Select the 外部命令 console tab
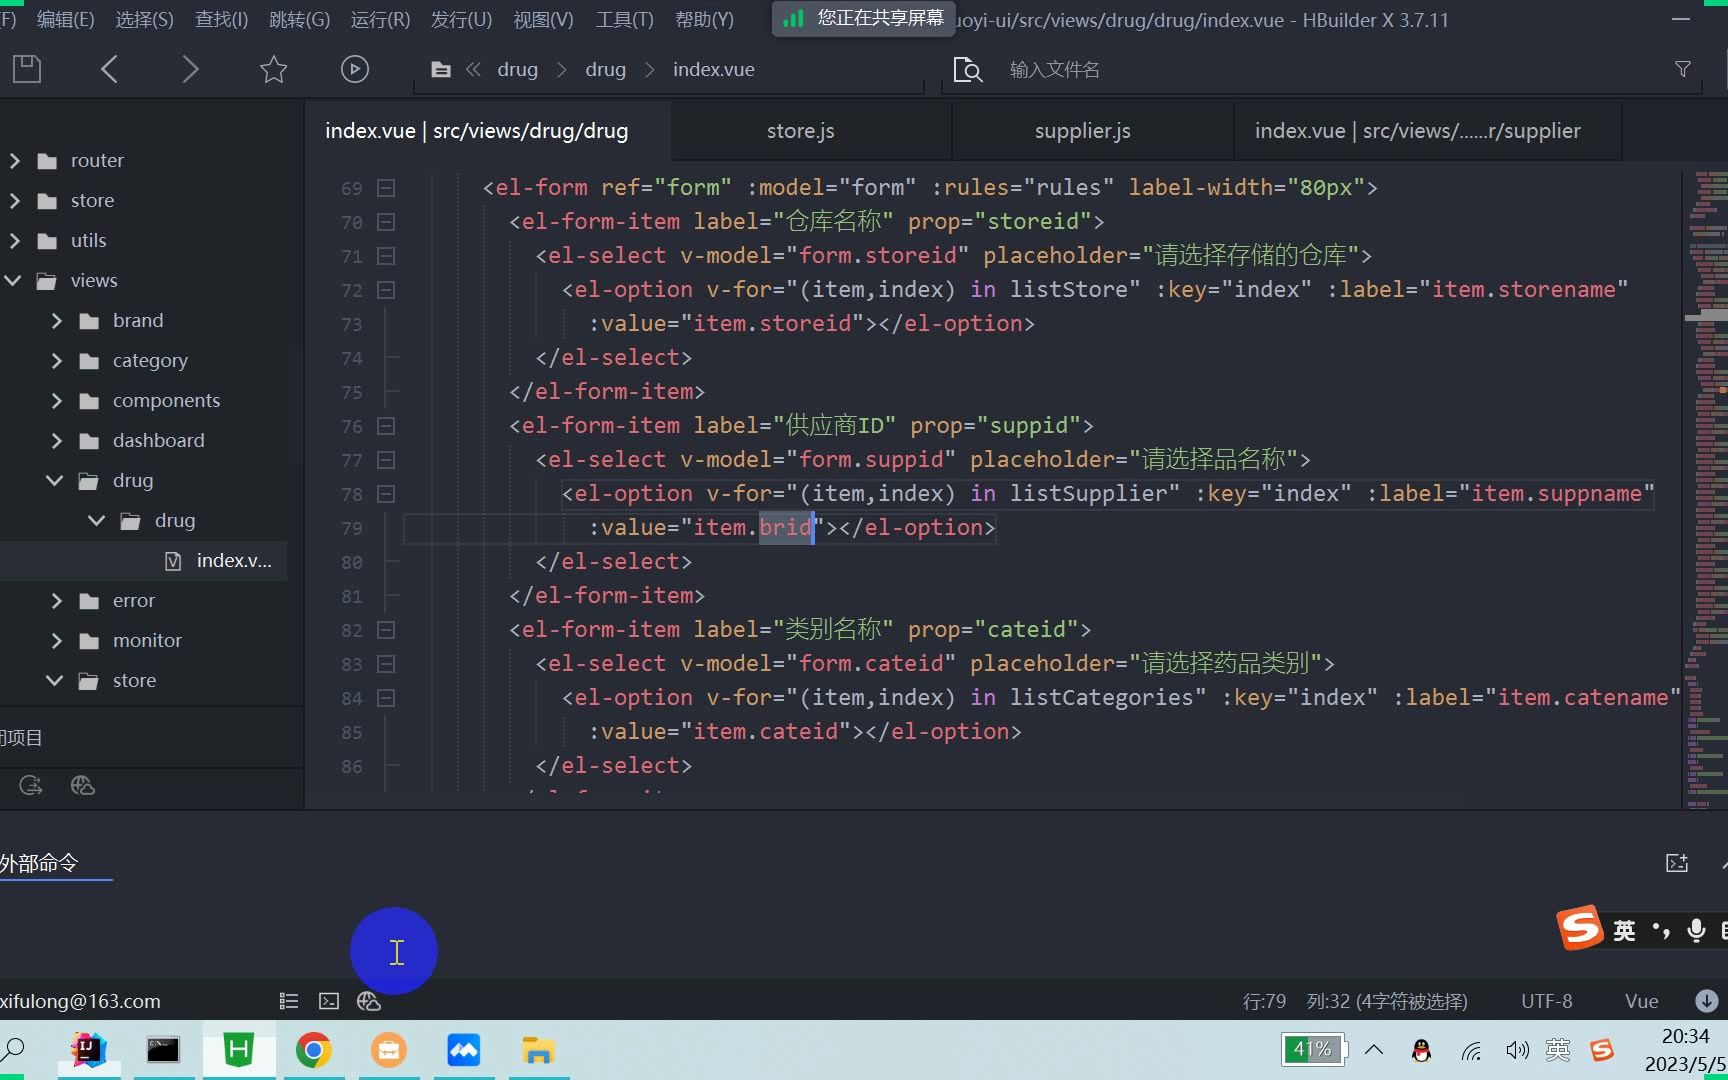Screen dimensions: 1728x1080 (x=39, y=863)
